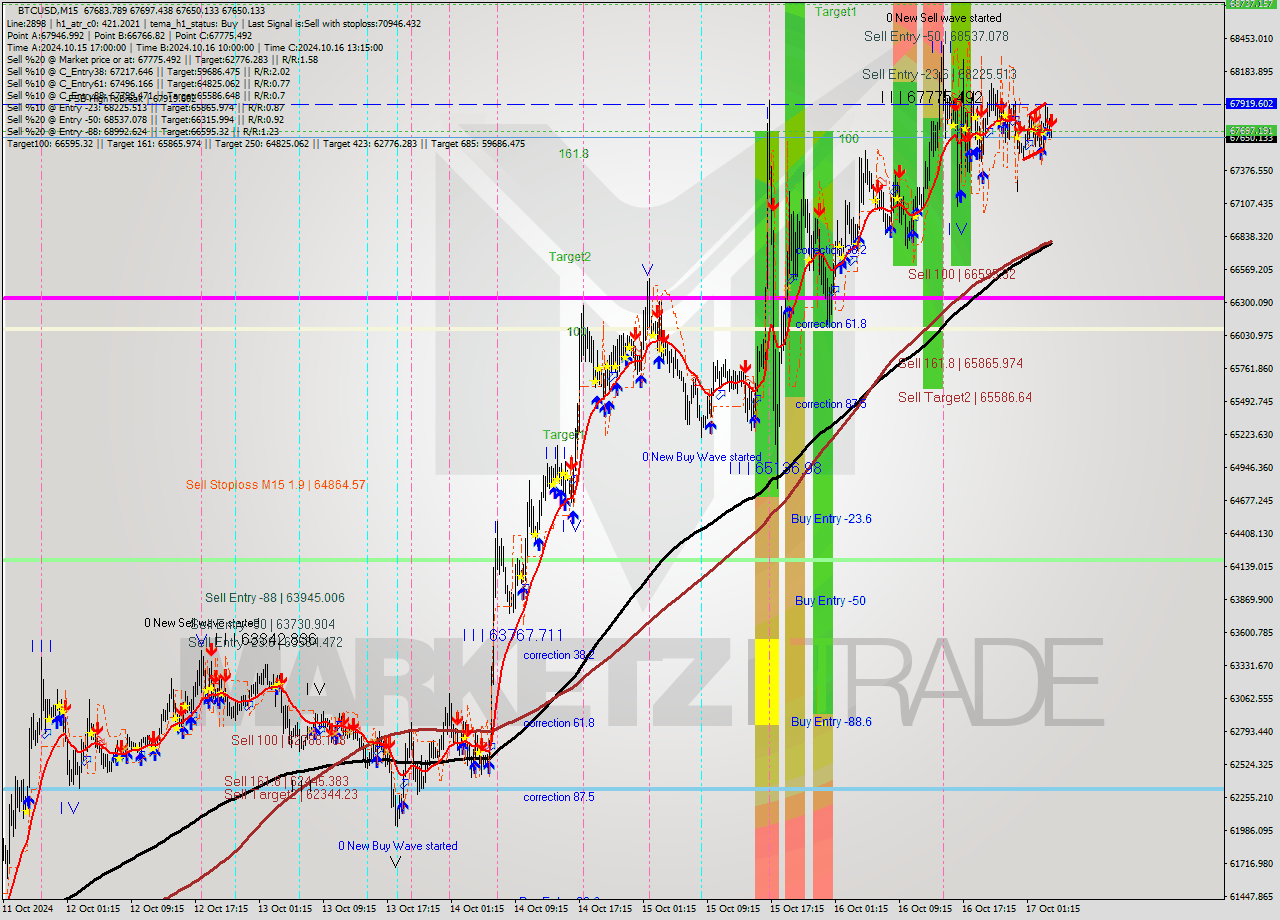Click the 68453.010 price axis value
This screenshot has height=920, width=1280.
1252,39
